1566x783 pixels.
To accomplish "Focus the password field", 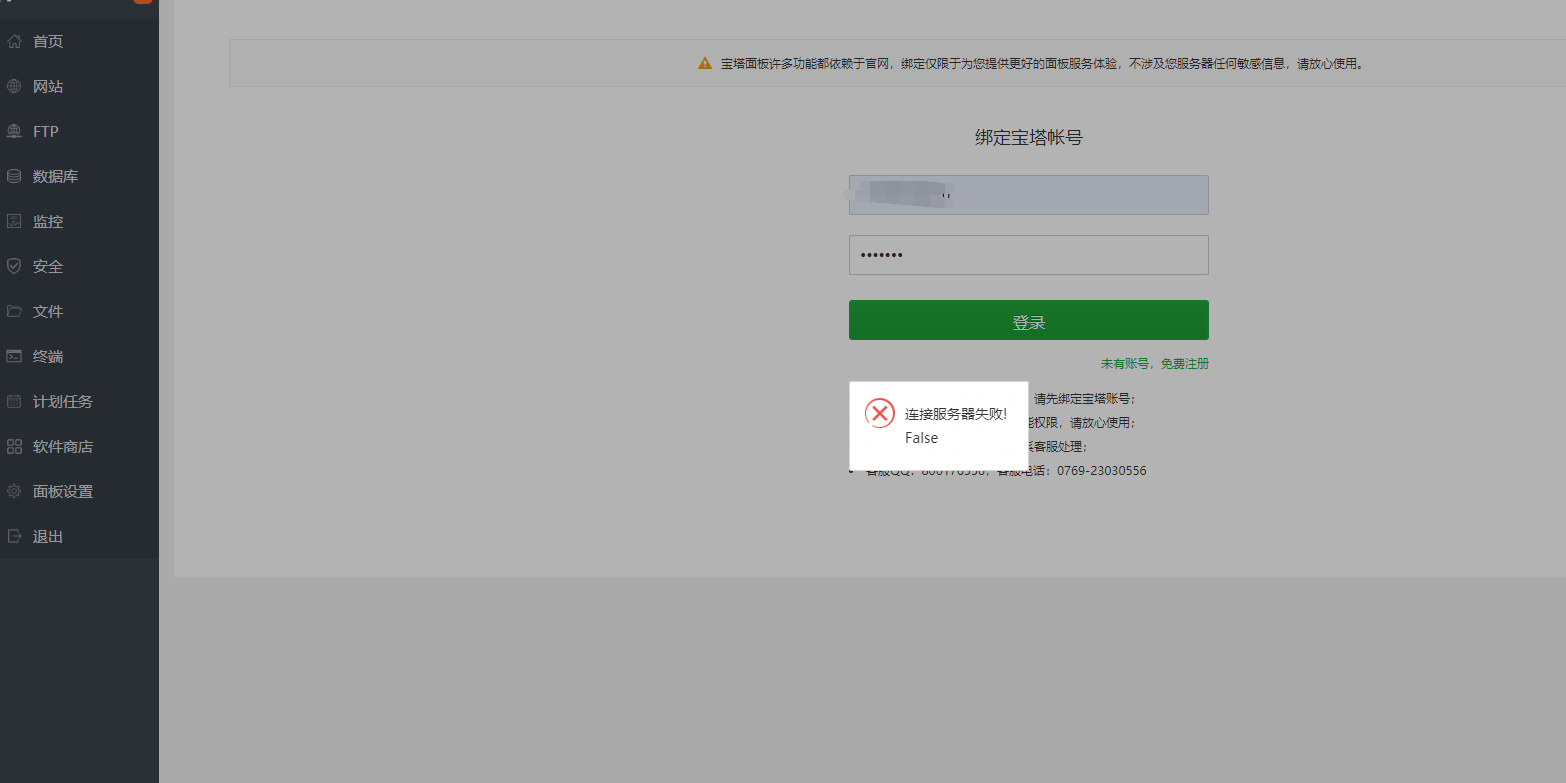I will tap(1029, 255).
